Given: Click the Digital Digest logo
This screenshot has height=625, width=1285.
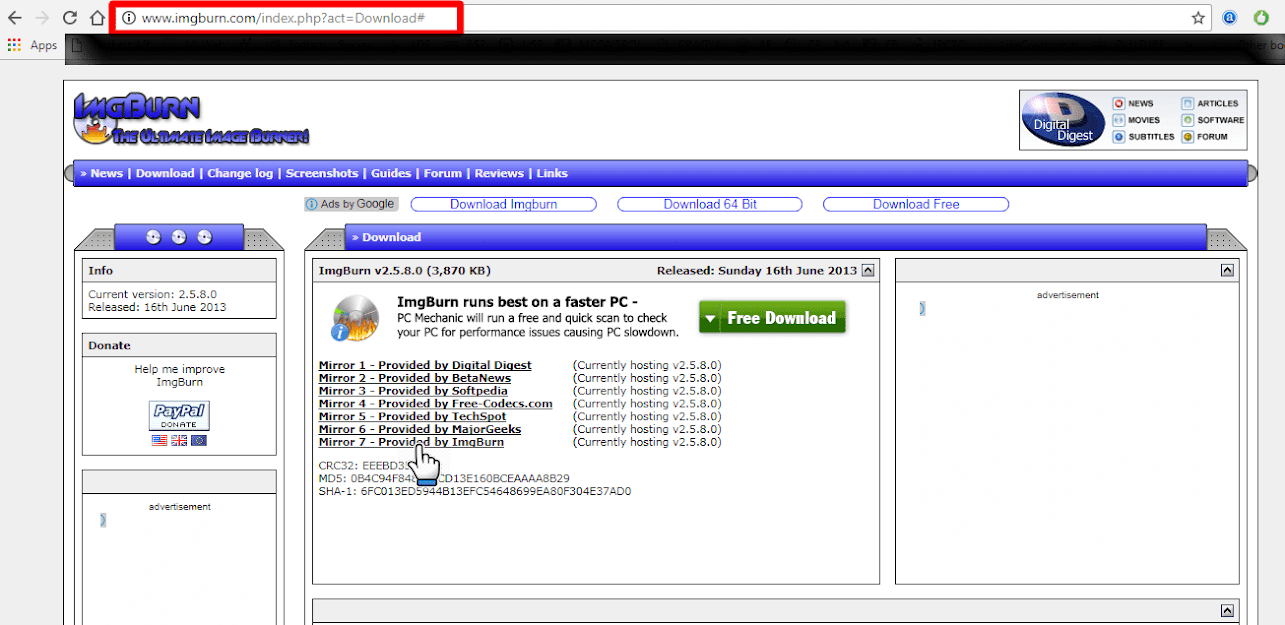Looking at the screenshot, I should tap(1063, 120).
